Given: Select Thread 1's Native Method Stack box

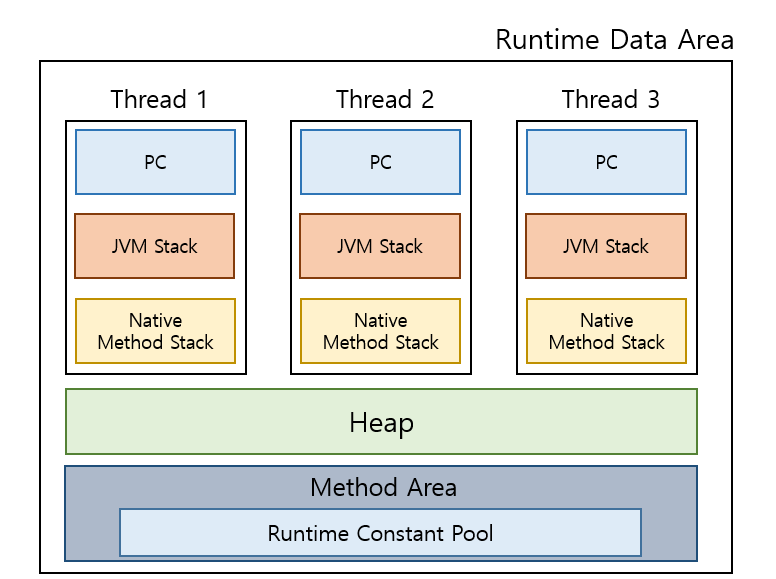Looking at the screenshot, I should (155, 331).
